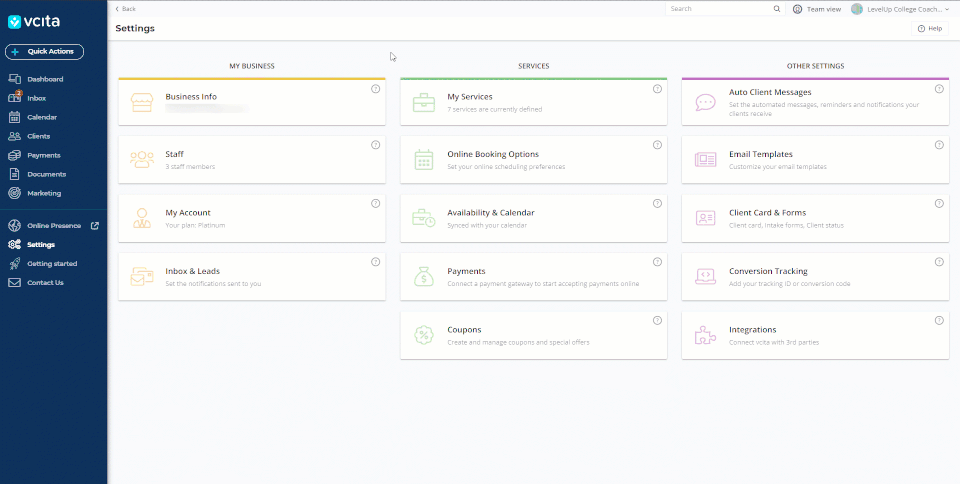
Task: Click the Online Booking Options calendar icon
Action: pyautogui.click(x=424, y=160)
